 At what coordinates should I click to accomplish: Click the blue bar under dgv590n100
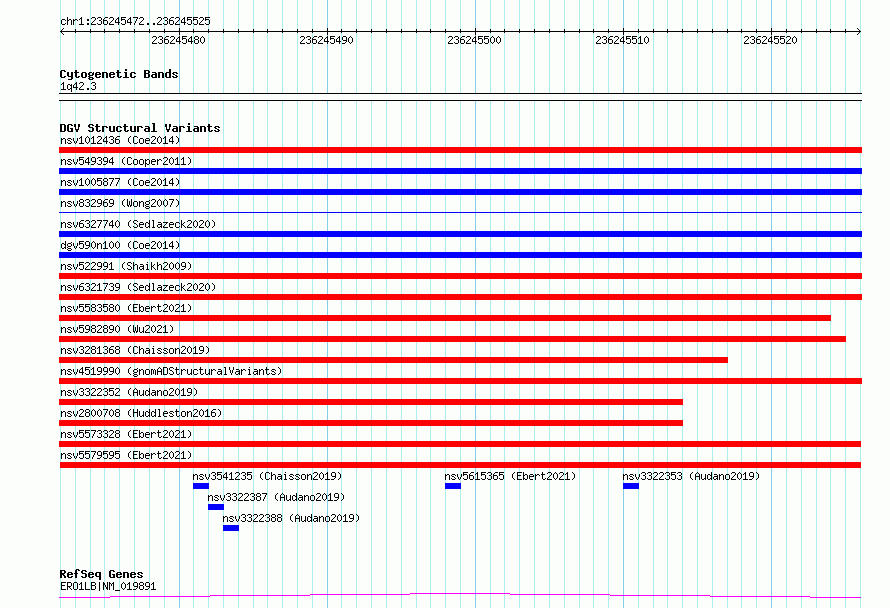click(460, 255)
